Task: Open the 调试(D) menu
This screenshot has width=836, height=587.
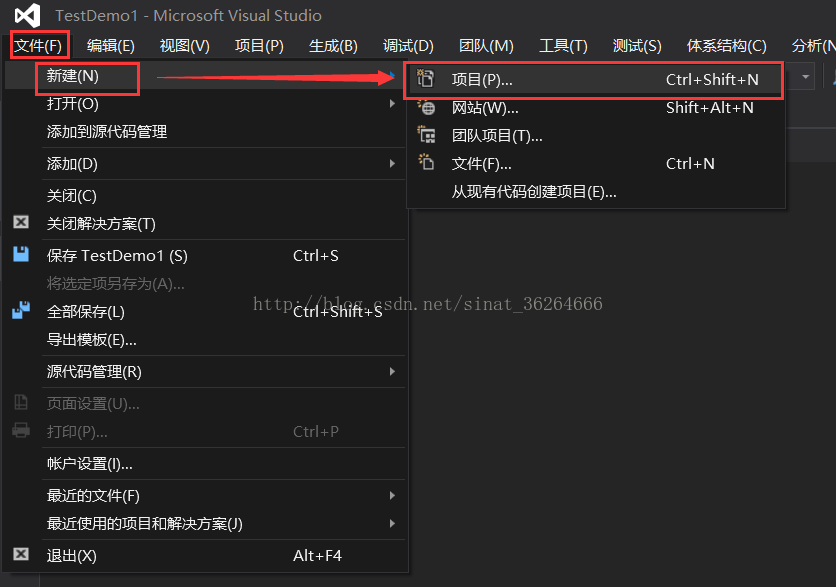Action: [408, 46]
